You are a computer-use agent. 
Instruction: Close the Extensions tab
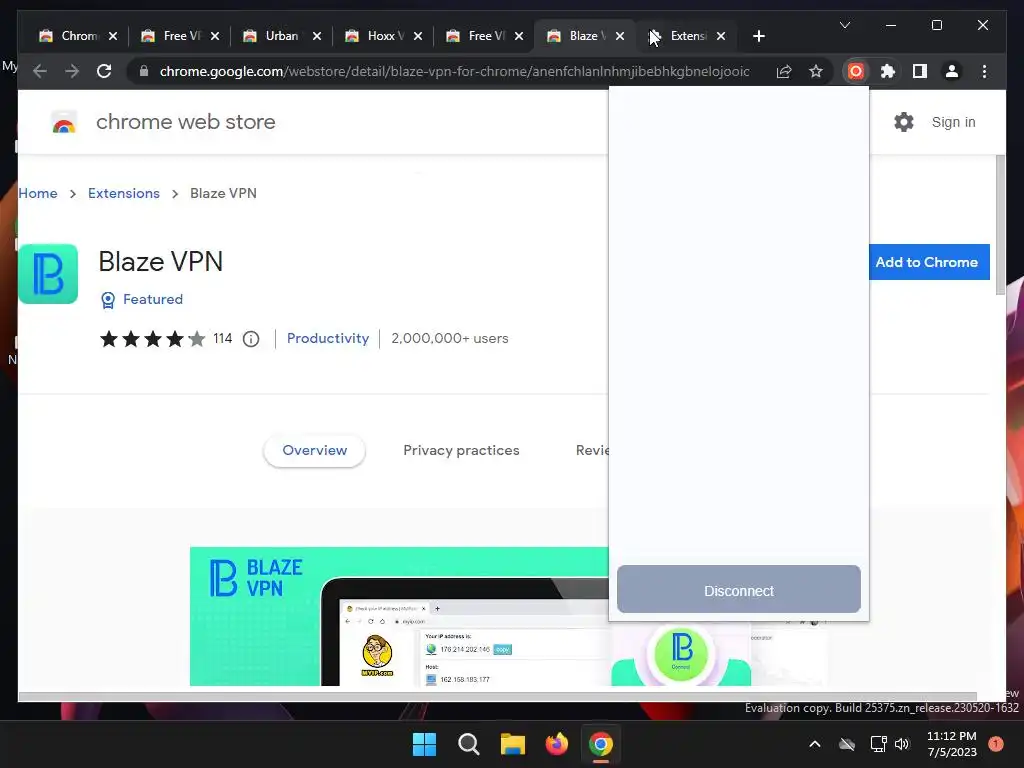pyautogui.click(x=721, y=36)
